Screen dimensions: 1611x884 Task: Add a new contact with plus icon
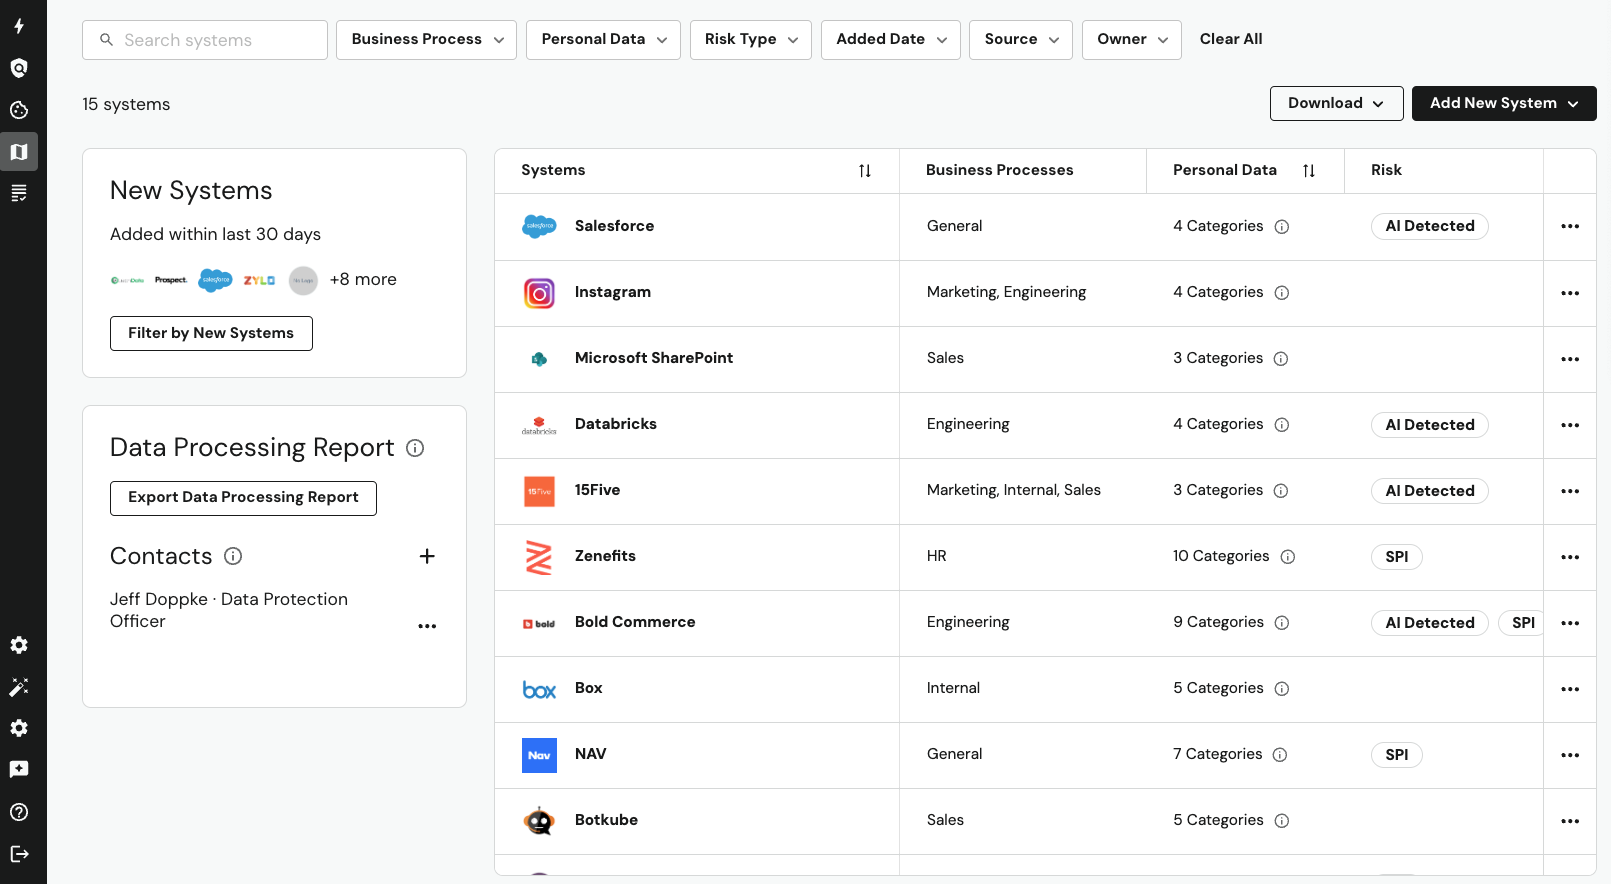click(x=427, y=556)
